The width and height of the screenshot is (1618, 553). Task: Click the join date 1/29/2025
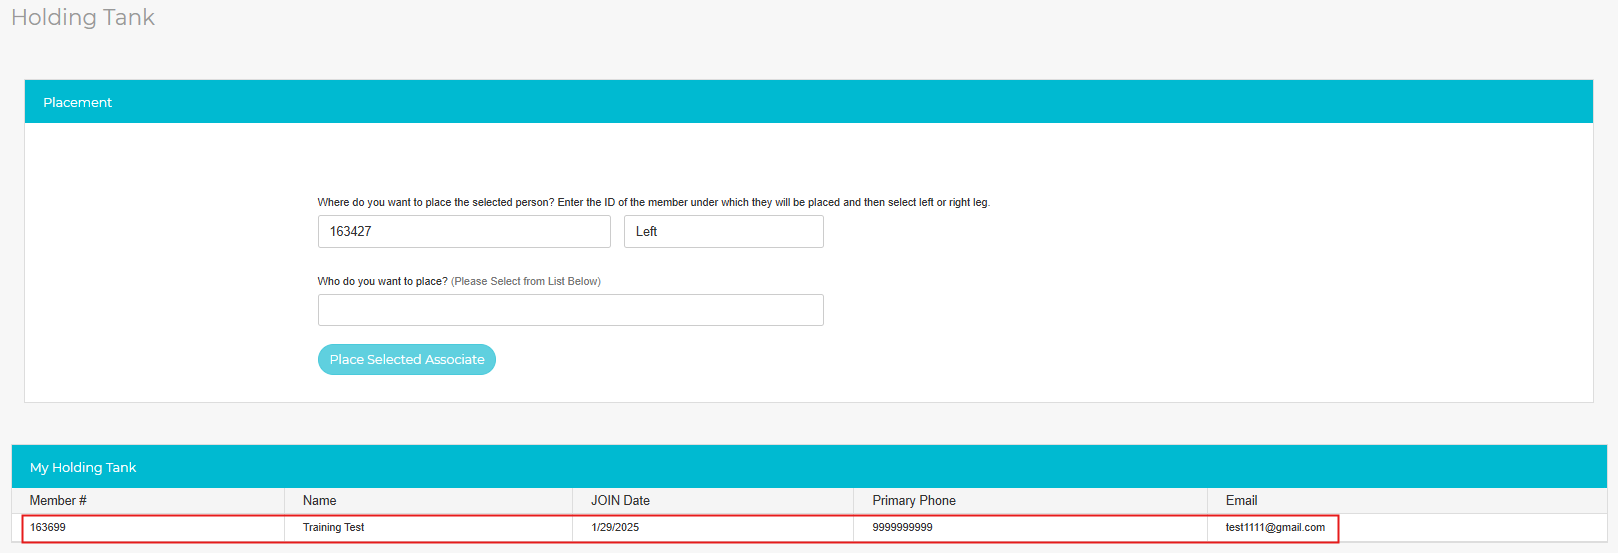[x=615, y=527]
